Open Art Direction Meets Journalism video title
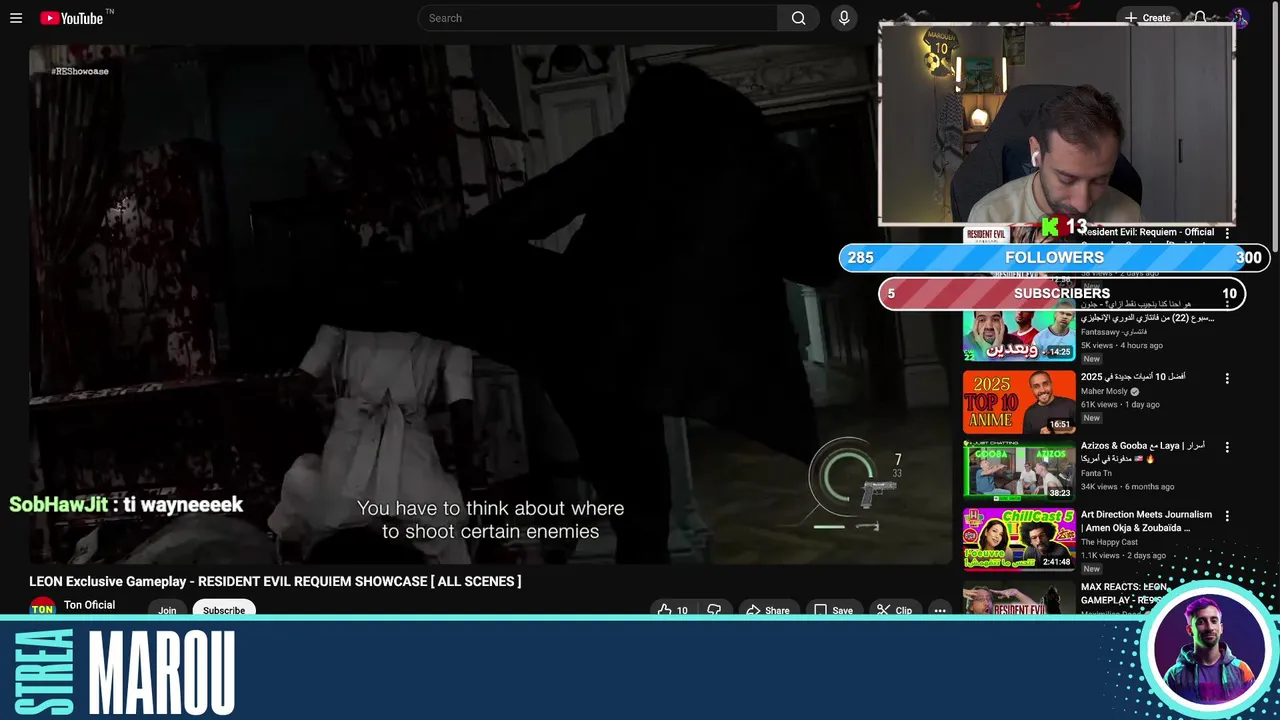This screenshot has width=1280, height=720. (1146, 521)
